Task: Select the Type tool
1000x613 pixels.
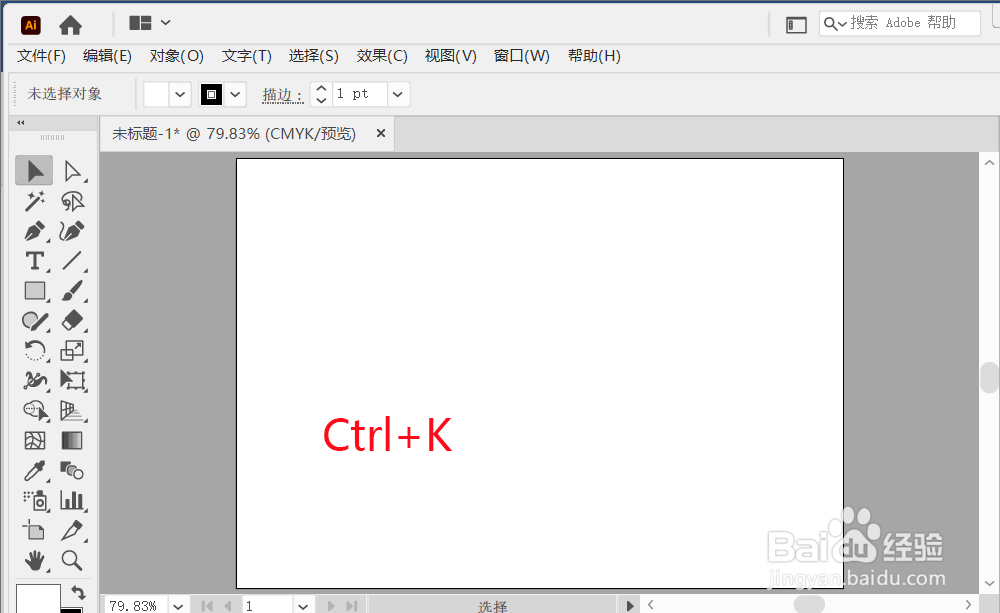Action: (x=34, y=261)
